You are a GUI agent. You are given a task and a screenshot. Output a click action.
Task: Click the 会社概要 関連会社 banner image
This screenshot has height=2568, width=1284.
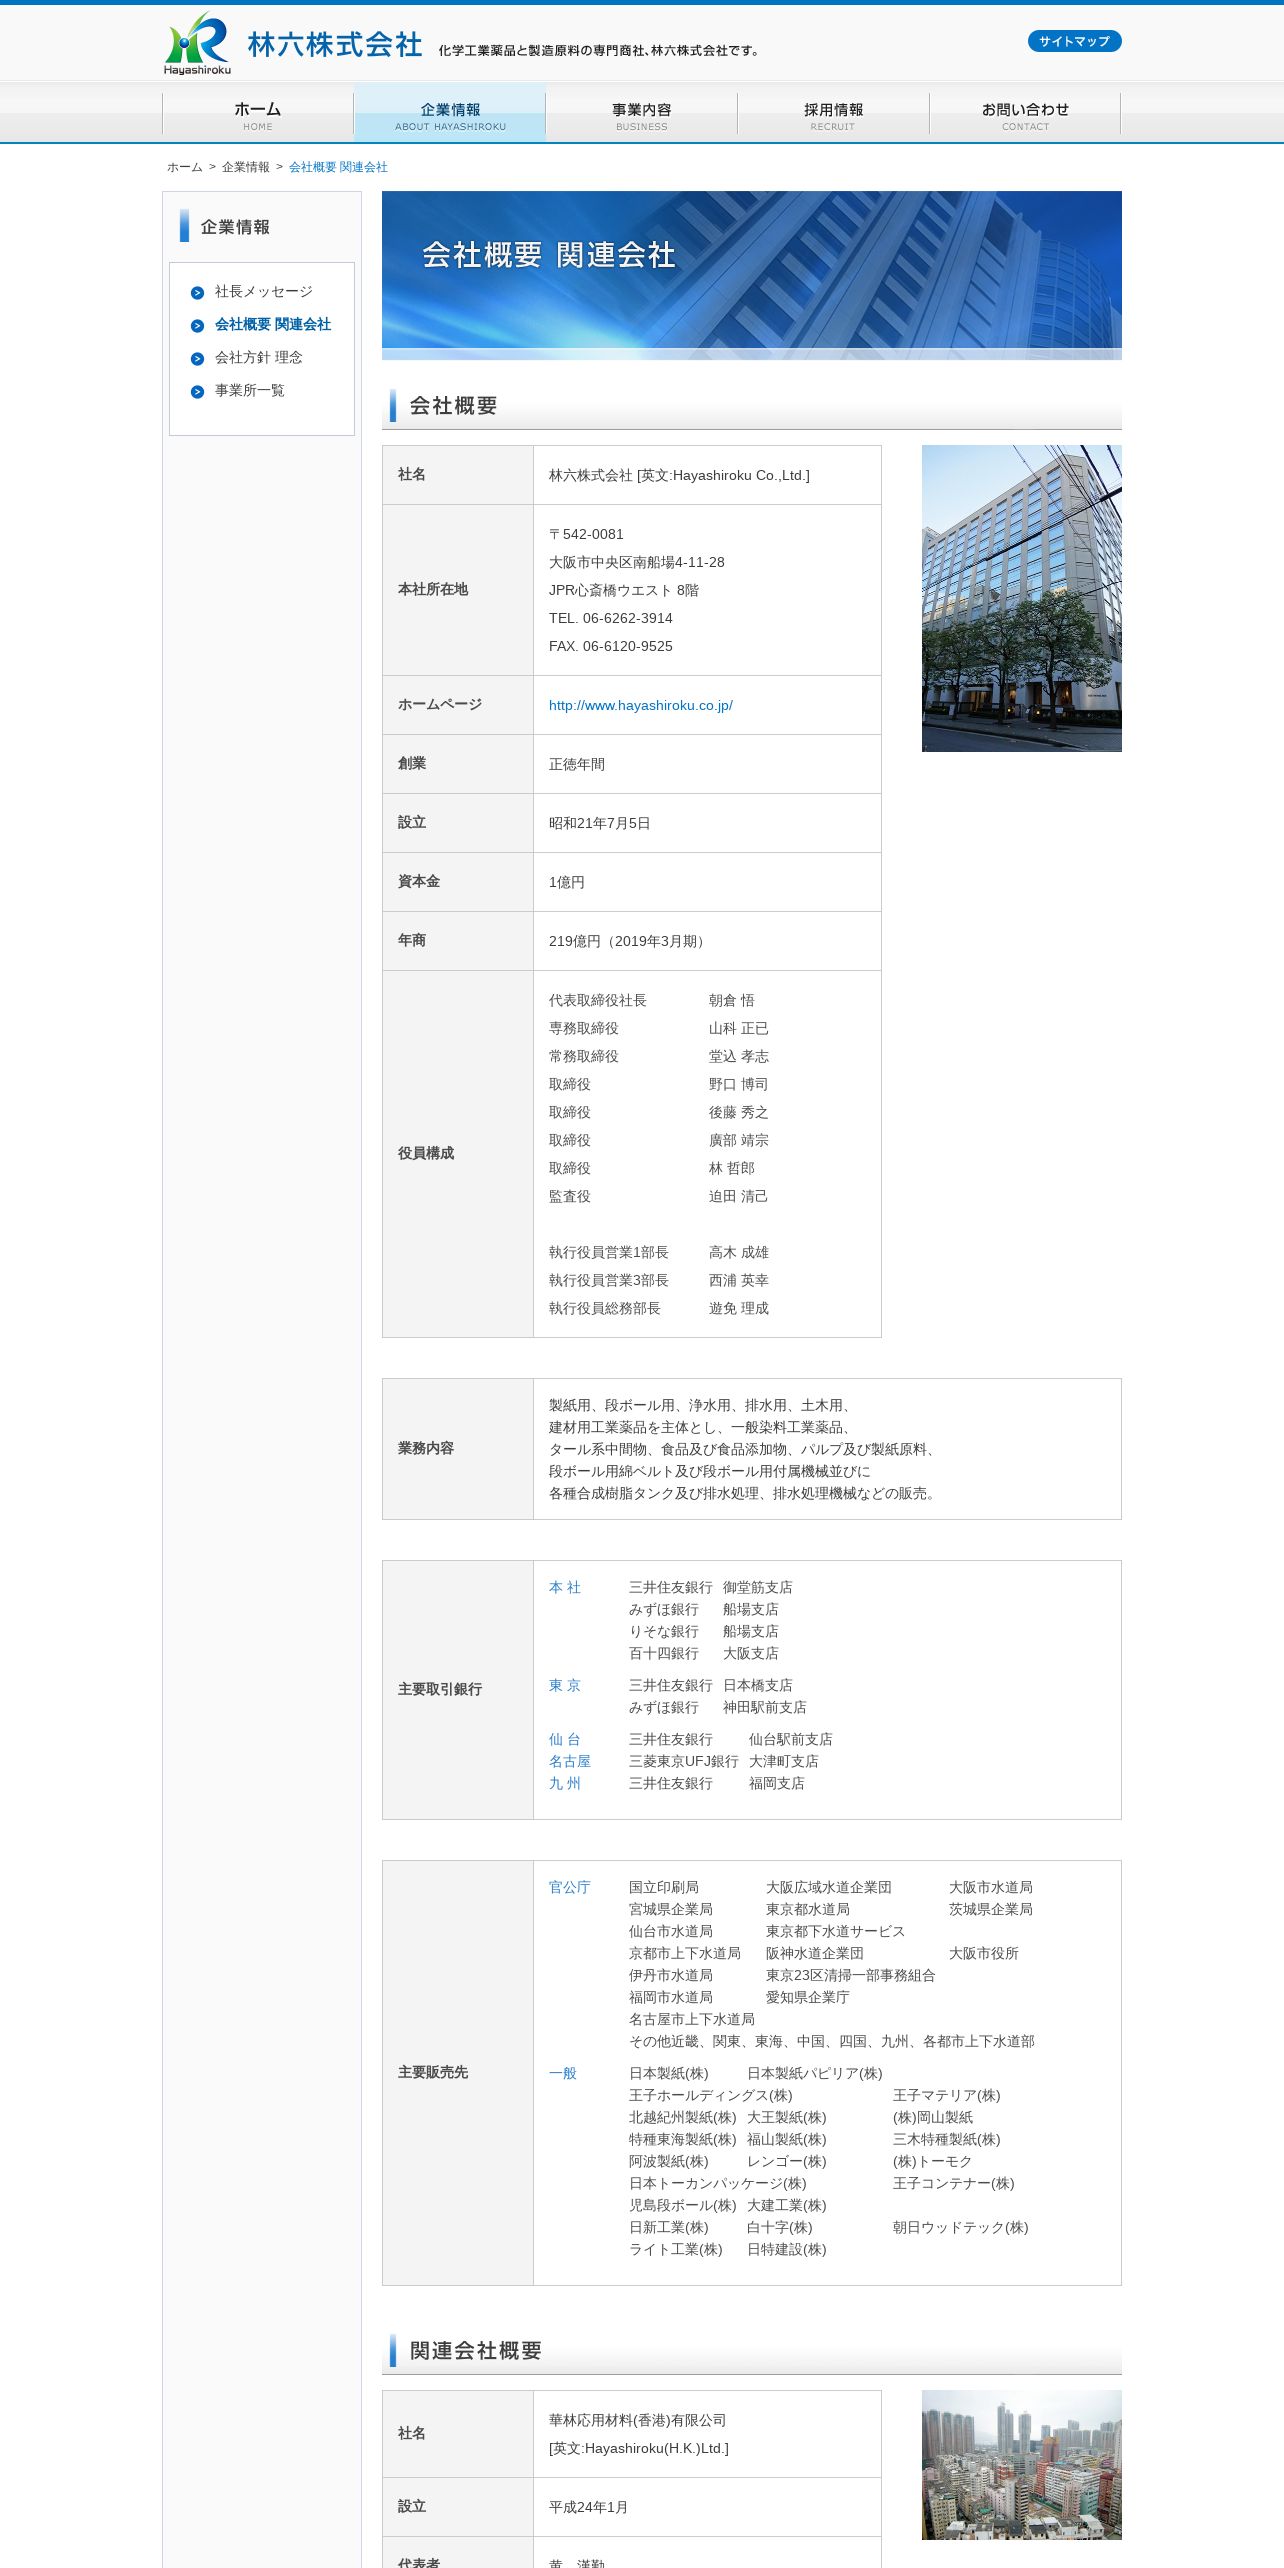click(752, 275)
